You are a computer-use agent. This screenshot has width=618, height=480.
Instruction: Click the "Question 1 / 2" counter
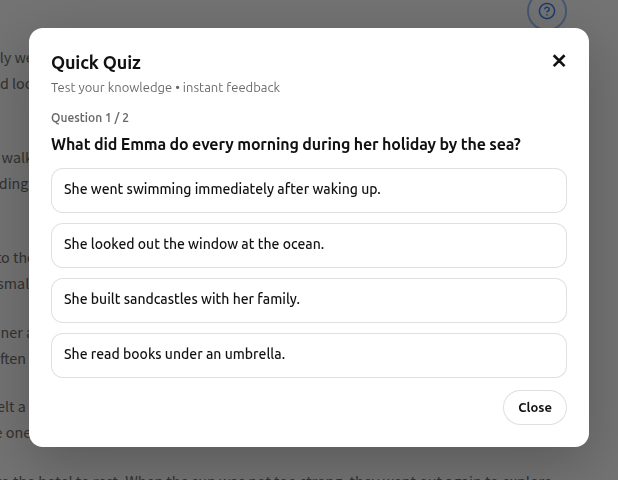[90, 118]
